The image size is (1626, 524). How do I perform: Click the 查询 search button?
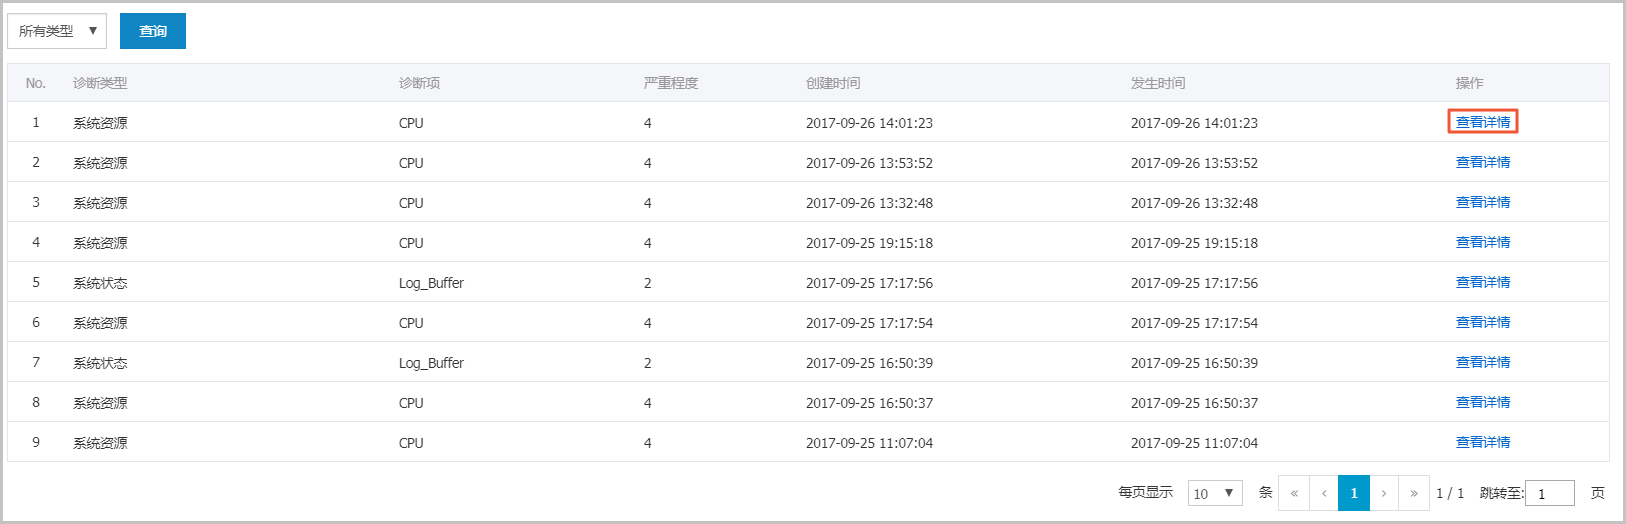(x=153, y=31)
